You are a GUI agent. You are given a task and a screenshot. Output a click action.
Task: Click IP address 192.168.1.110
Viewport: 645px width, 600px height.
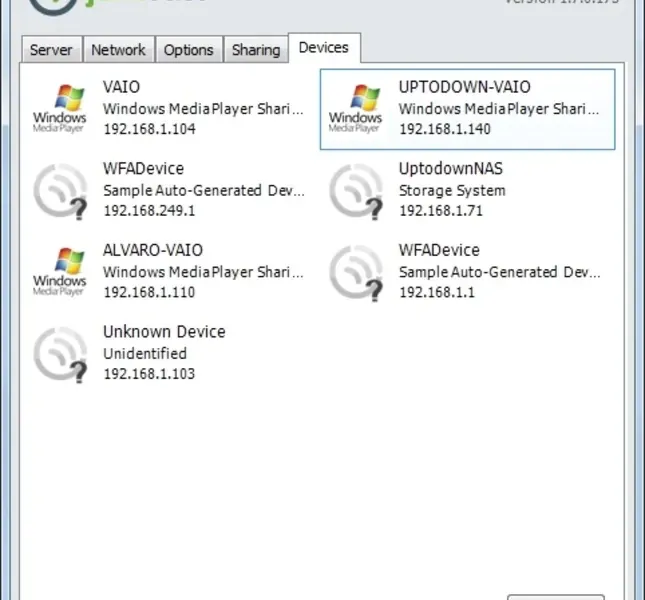149,292
